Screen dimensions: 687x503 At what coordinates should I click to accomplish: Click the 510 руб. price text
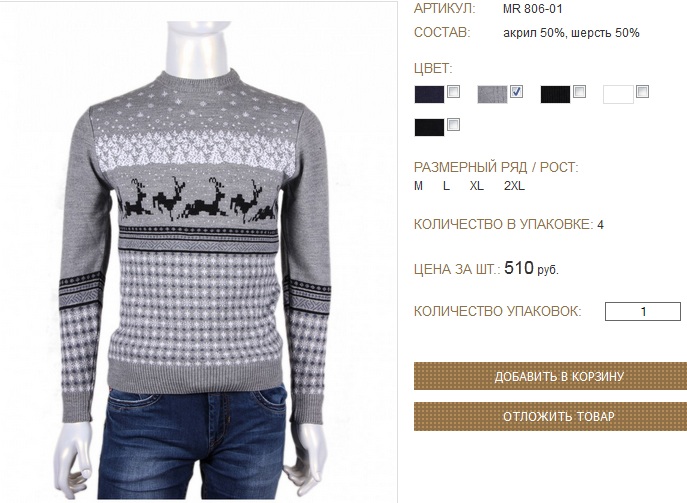[x=531, y=268]
